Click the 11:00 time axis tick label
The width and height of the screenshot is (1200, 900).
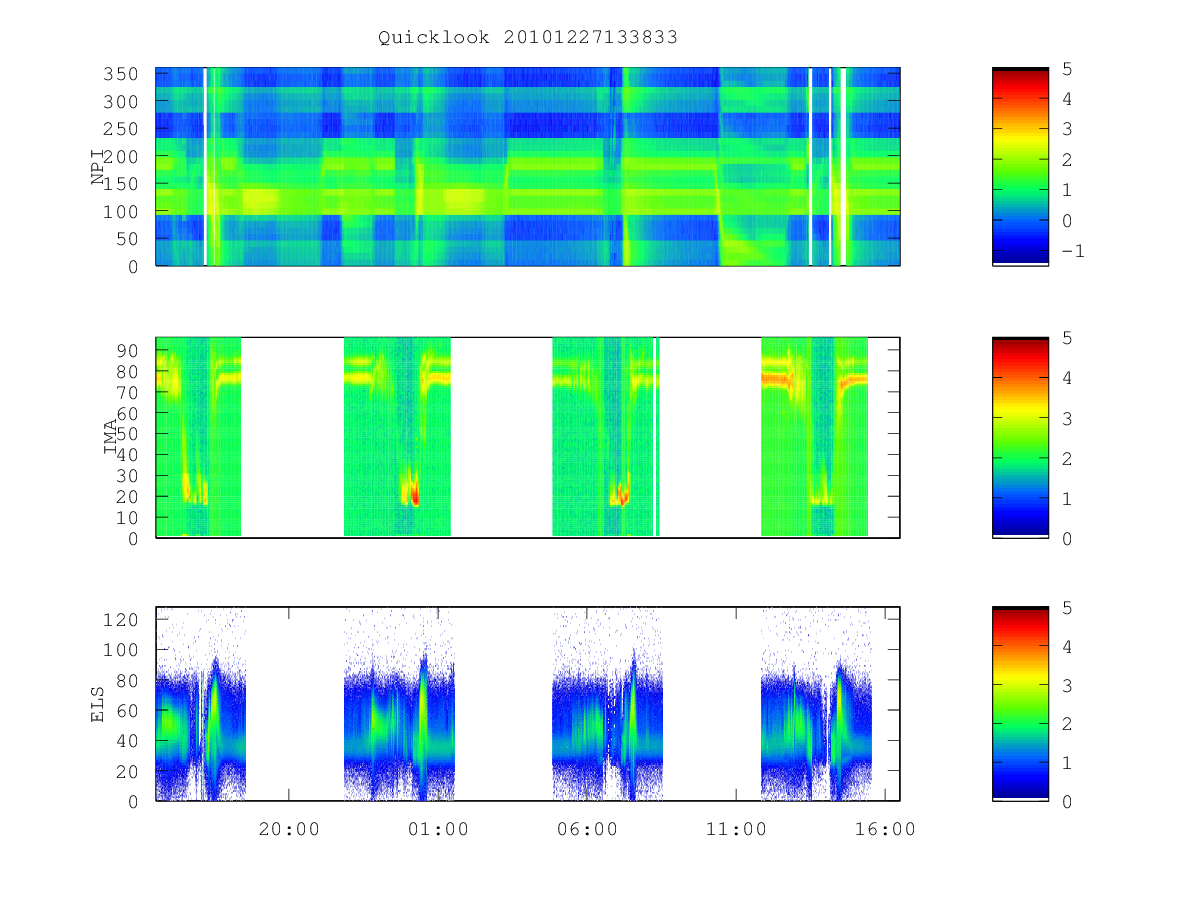736,829
